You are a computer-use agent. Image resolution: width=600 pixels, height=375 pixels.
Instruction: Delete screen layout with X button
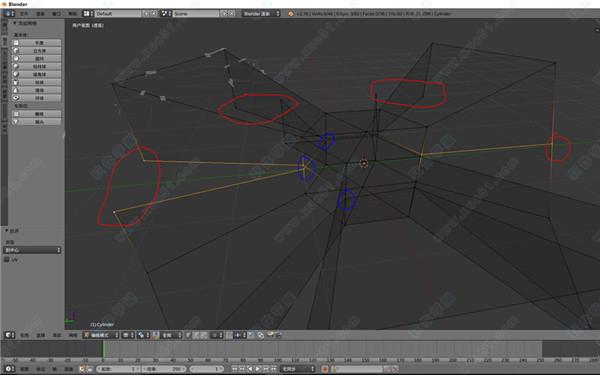[x=153, y=13]
